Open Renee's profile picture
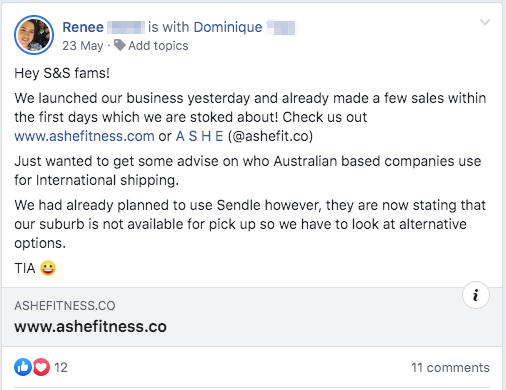506x390 pixels. point(34,35)
